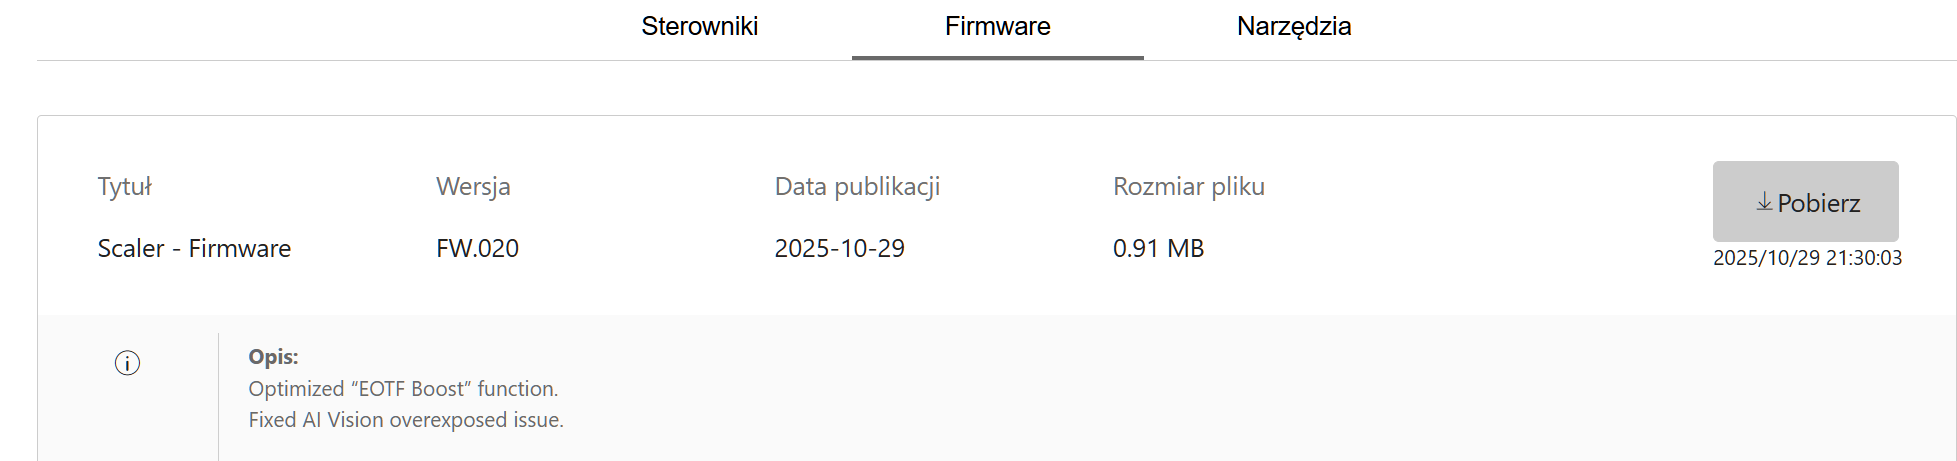1957x461 pixels.
Task: Click the Wersja column header
Action: [x=473, y=187]
